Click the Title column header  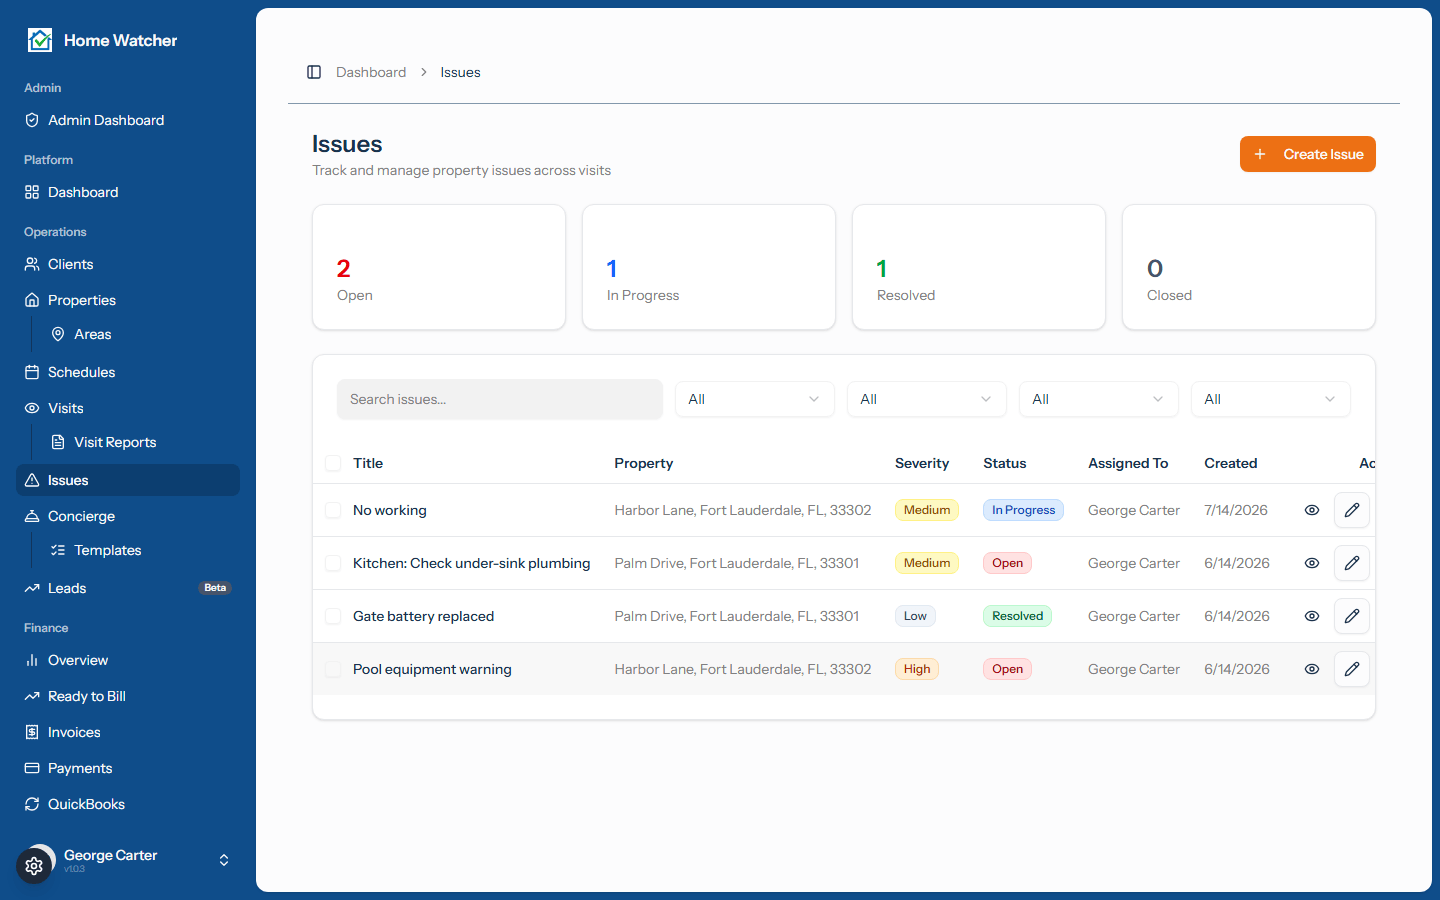(x=368, y=463)
